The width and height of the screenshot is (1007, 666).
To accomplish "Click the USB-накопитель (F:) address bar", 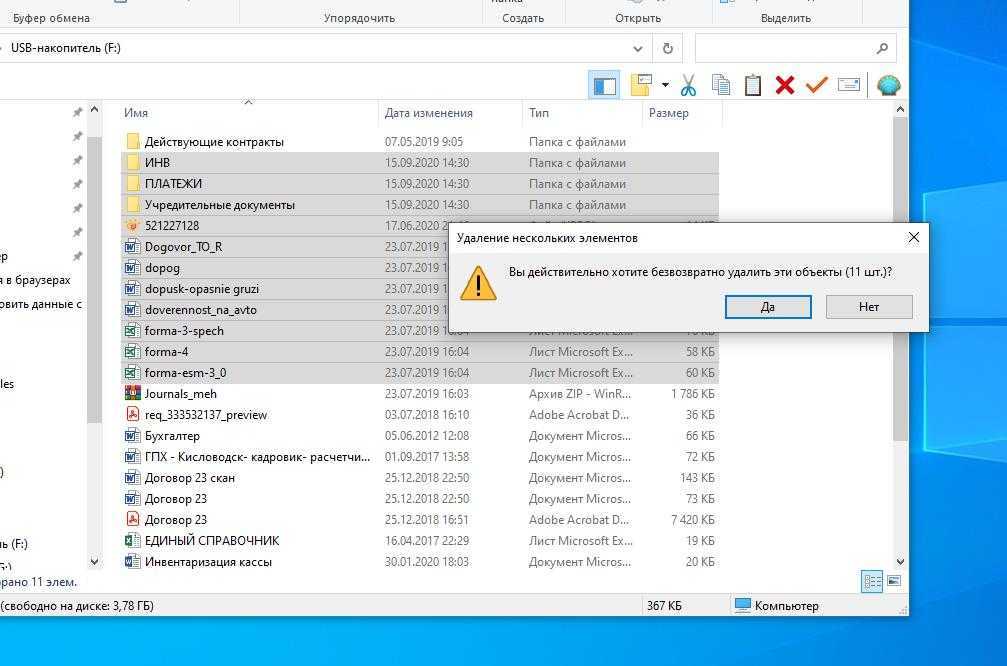I will point(321,48).
